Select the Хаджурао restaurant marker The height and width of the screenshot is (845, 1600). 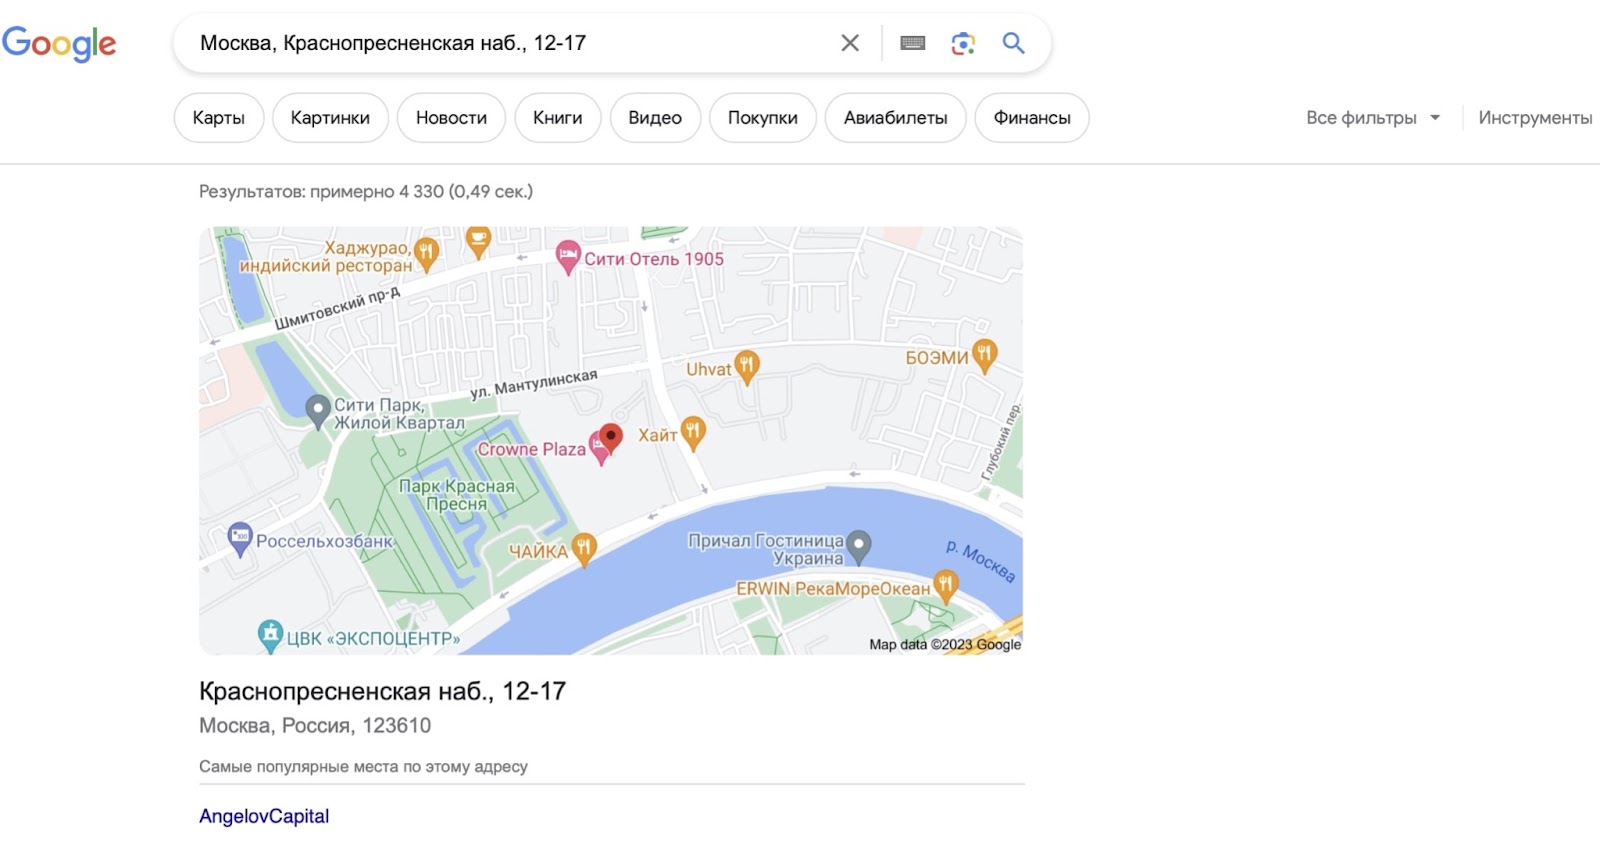point(427,254)
